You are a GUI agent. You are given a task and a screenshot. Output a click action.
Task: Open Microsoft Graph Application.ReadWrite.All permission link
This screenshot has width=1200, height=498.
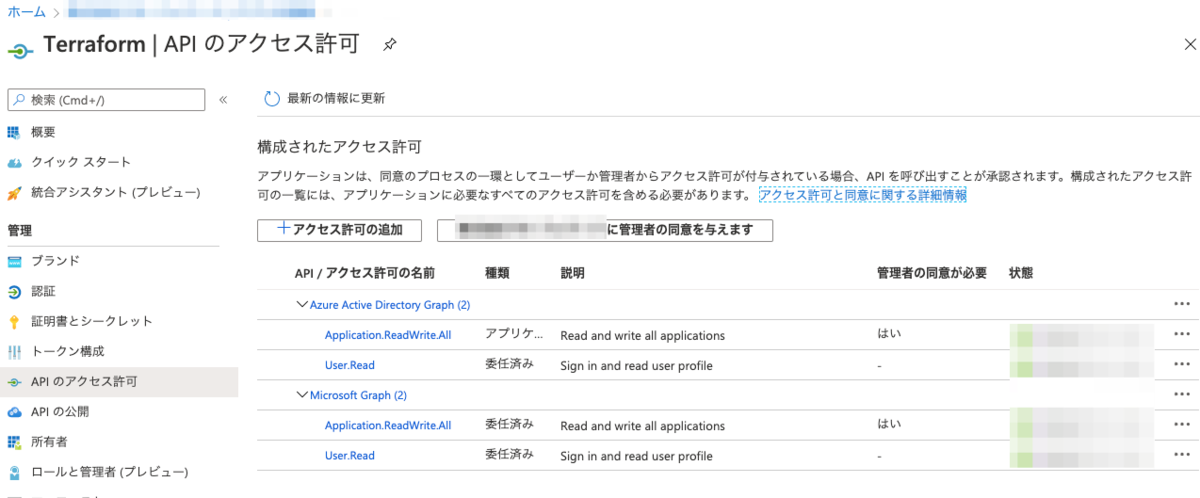pos(388,425)
